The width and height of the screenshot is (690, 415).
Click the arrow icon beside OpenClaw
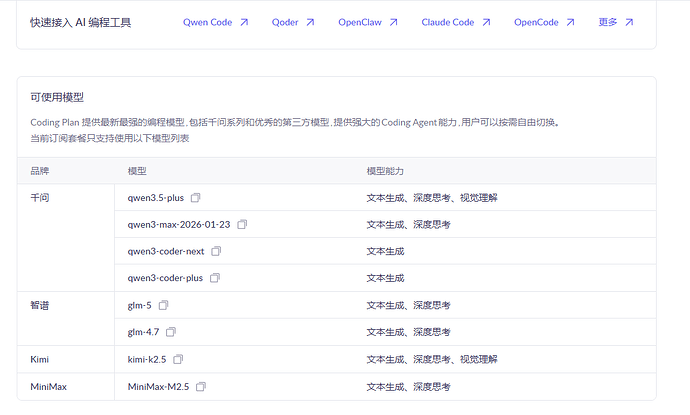[393, 22]
